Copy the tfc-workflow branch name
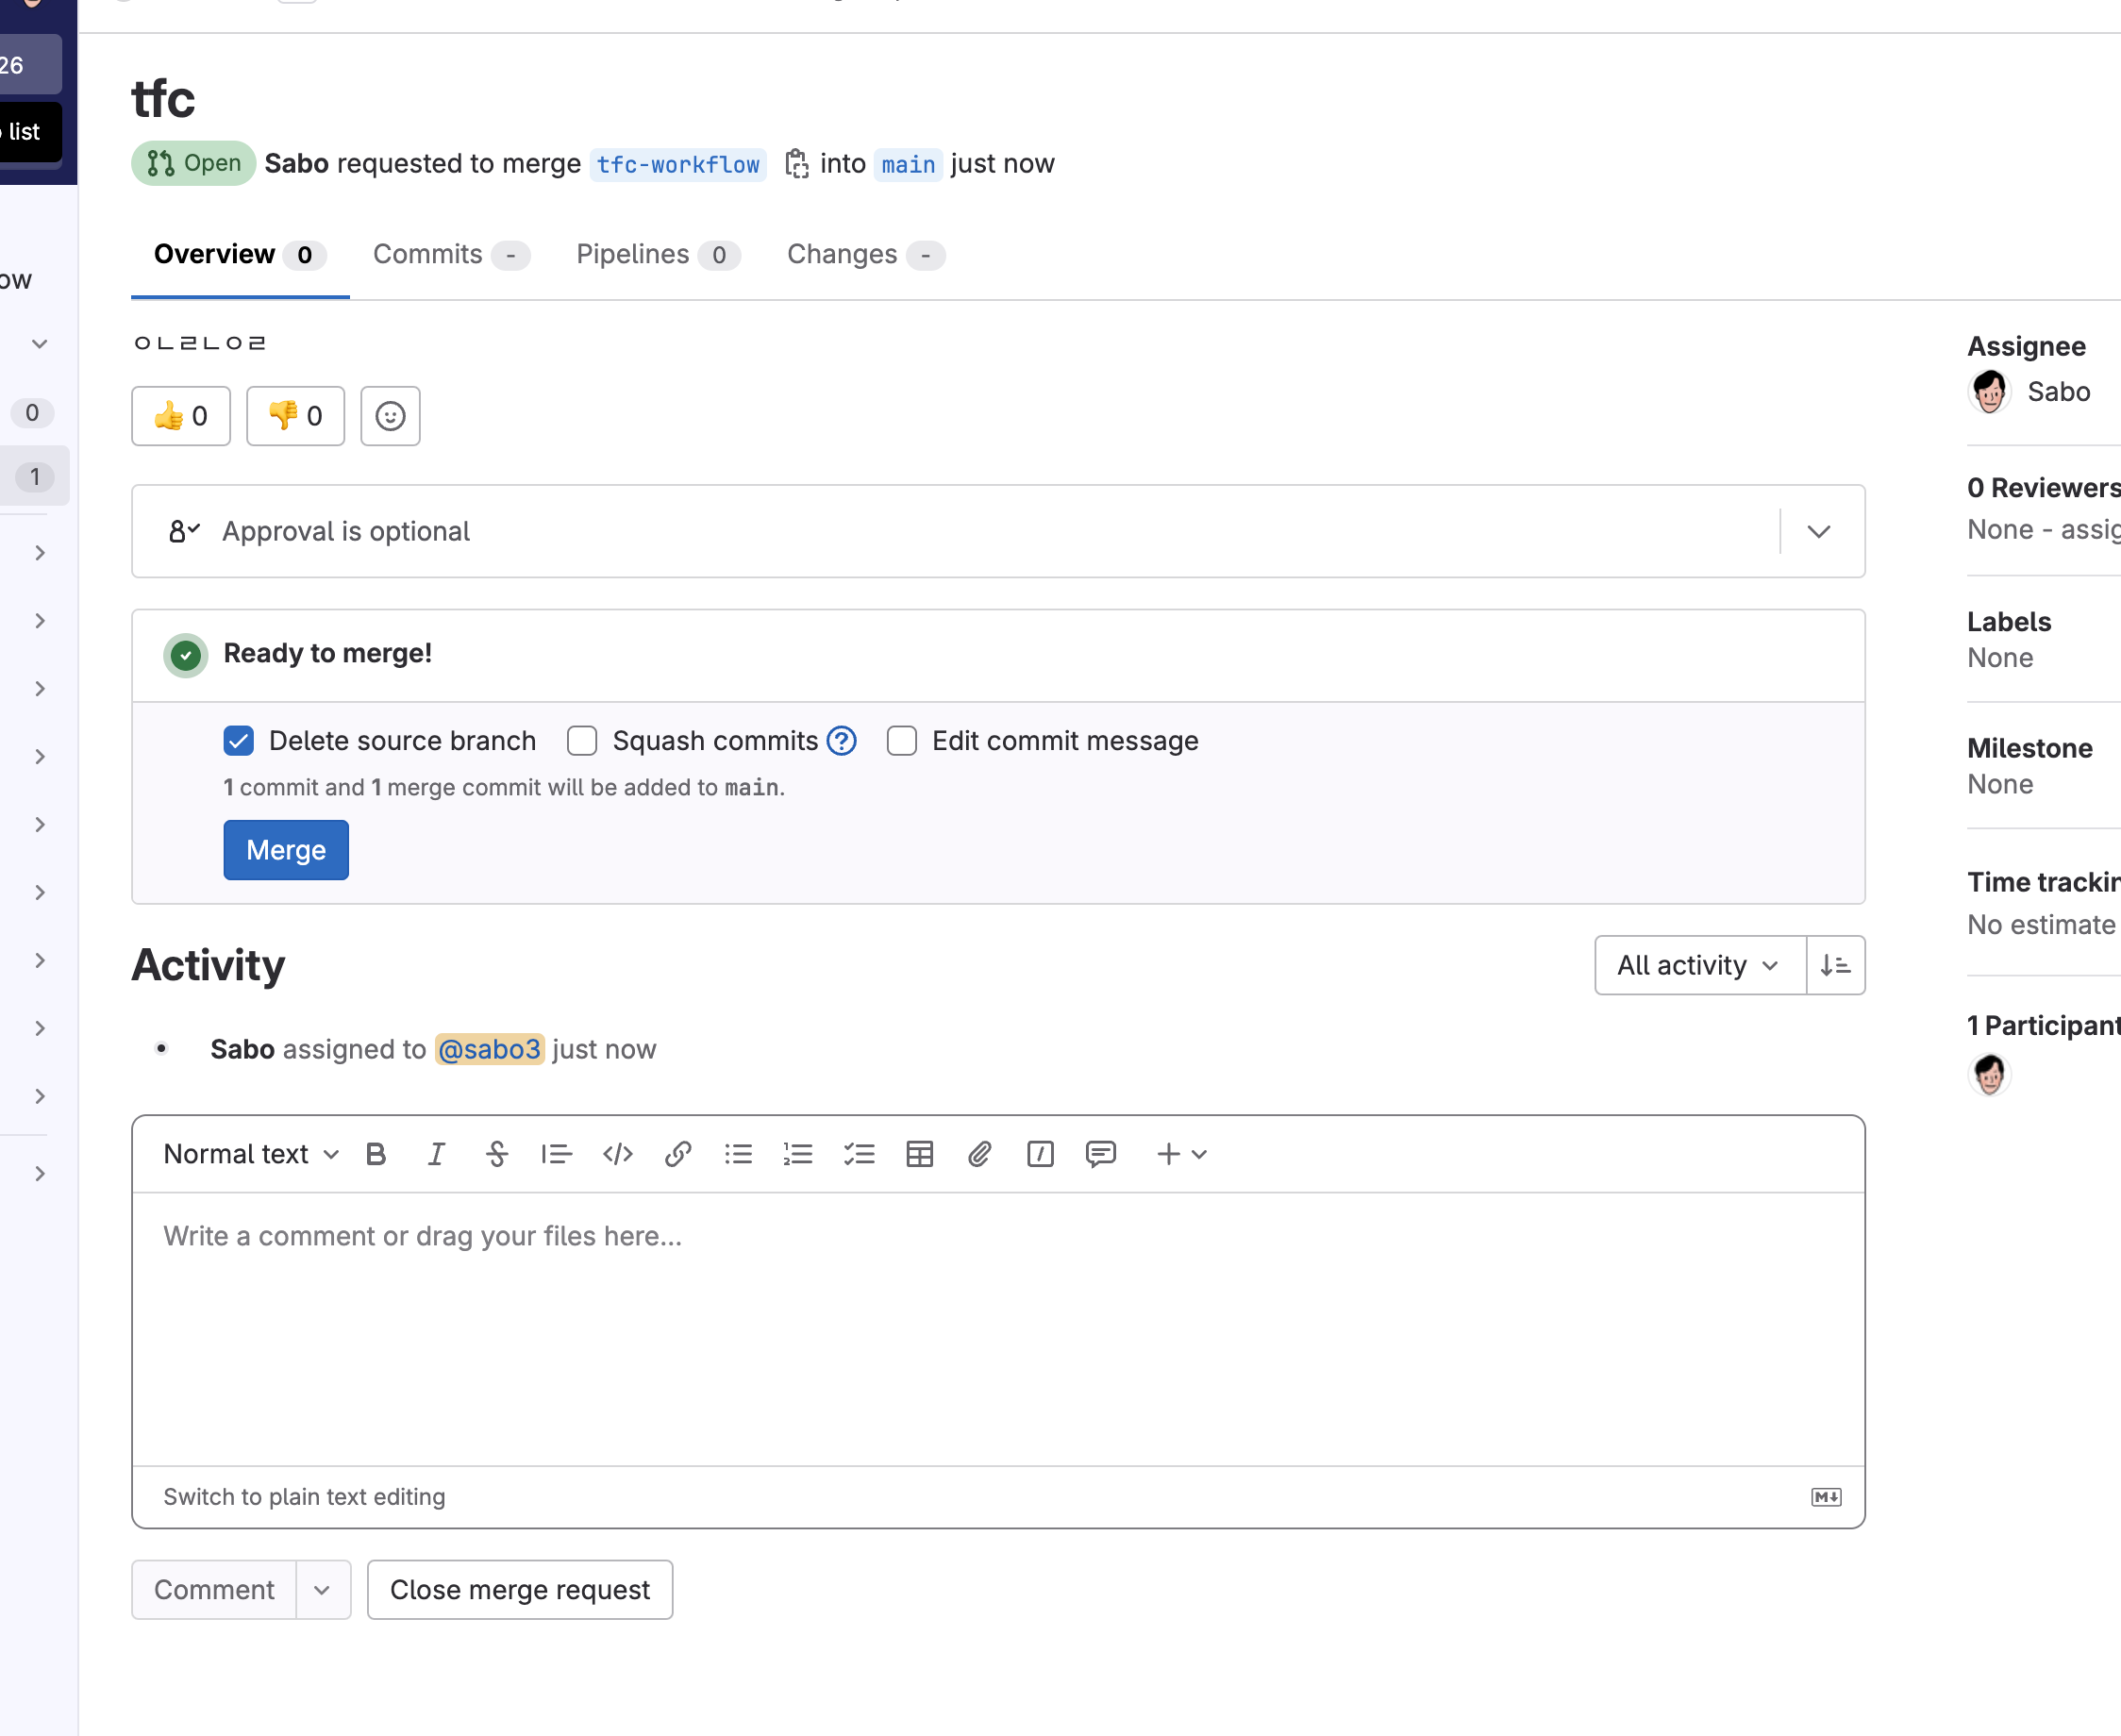The image size is (2121, 1736). pos(796,164)
